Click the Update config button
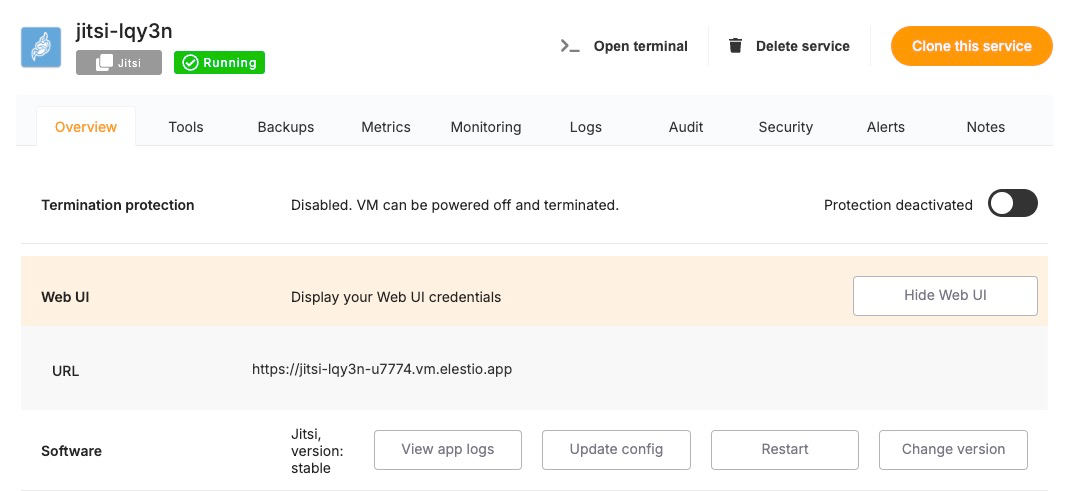The image size is (1068, 491). pyautogui.click(x=616, y=449)
